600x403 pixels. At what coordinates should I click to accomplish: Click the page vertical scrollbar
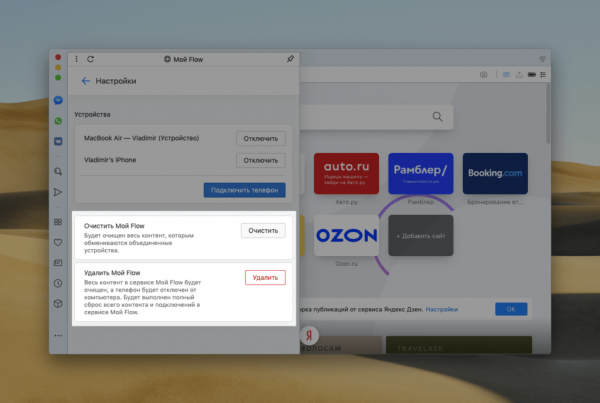(548, 114)
